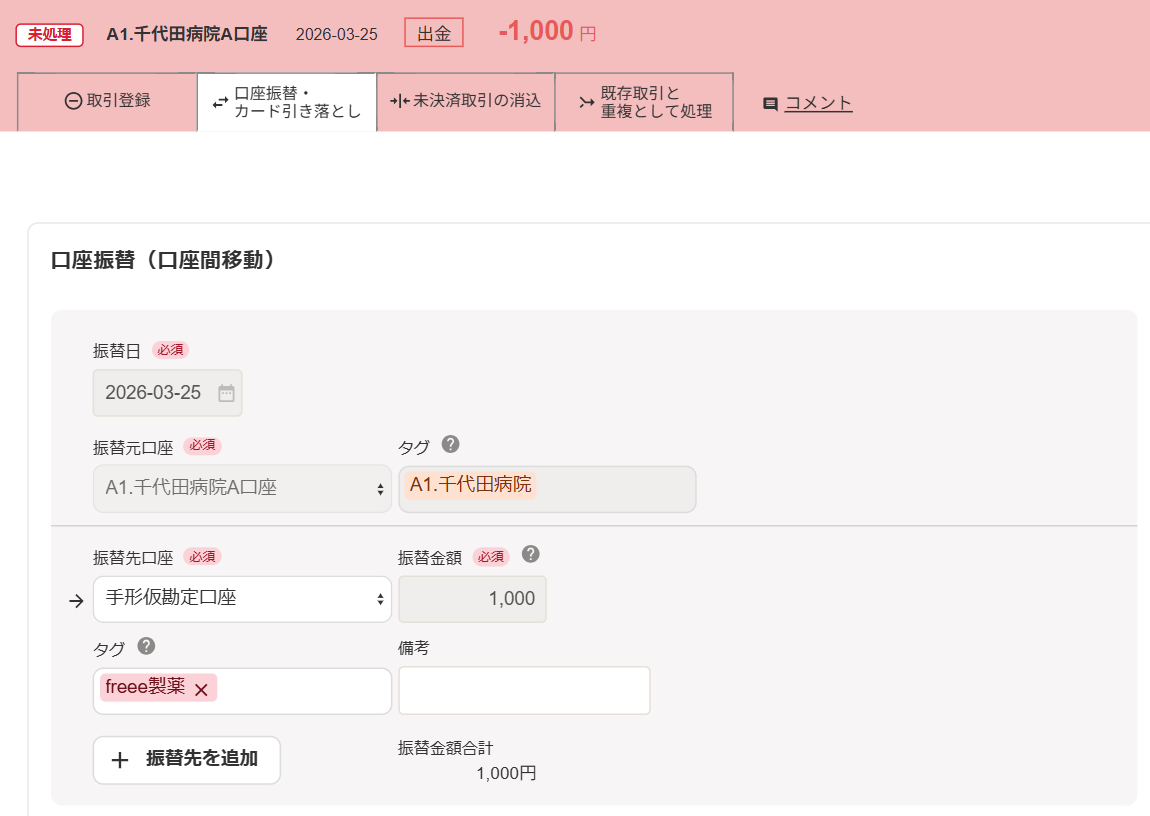Screen dimensions: 1150x816
Task: Click the 振替金額合計 1,000円 value
Action: (x=506, y=773)
